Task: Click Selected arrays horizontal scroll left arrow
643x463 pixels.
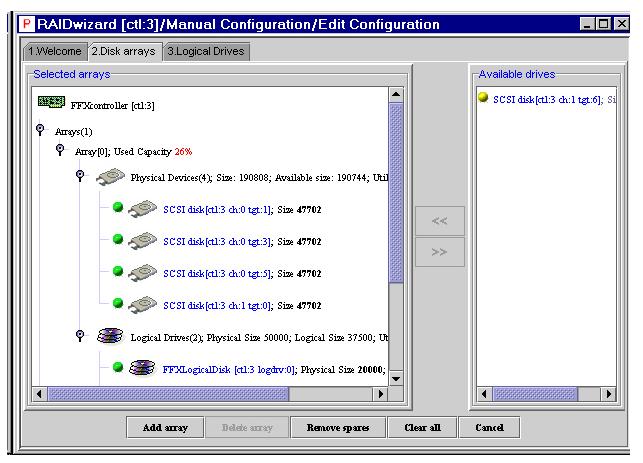Action: tap(39, 394)
